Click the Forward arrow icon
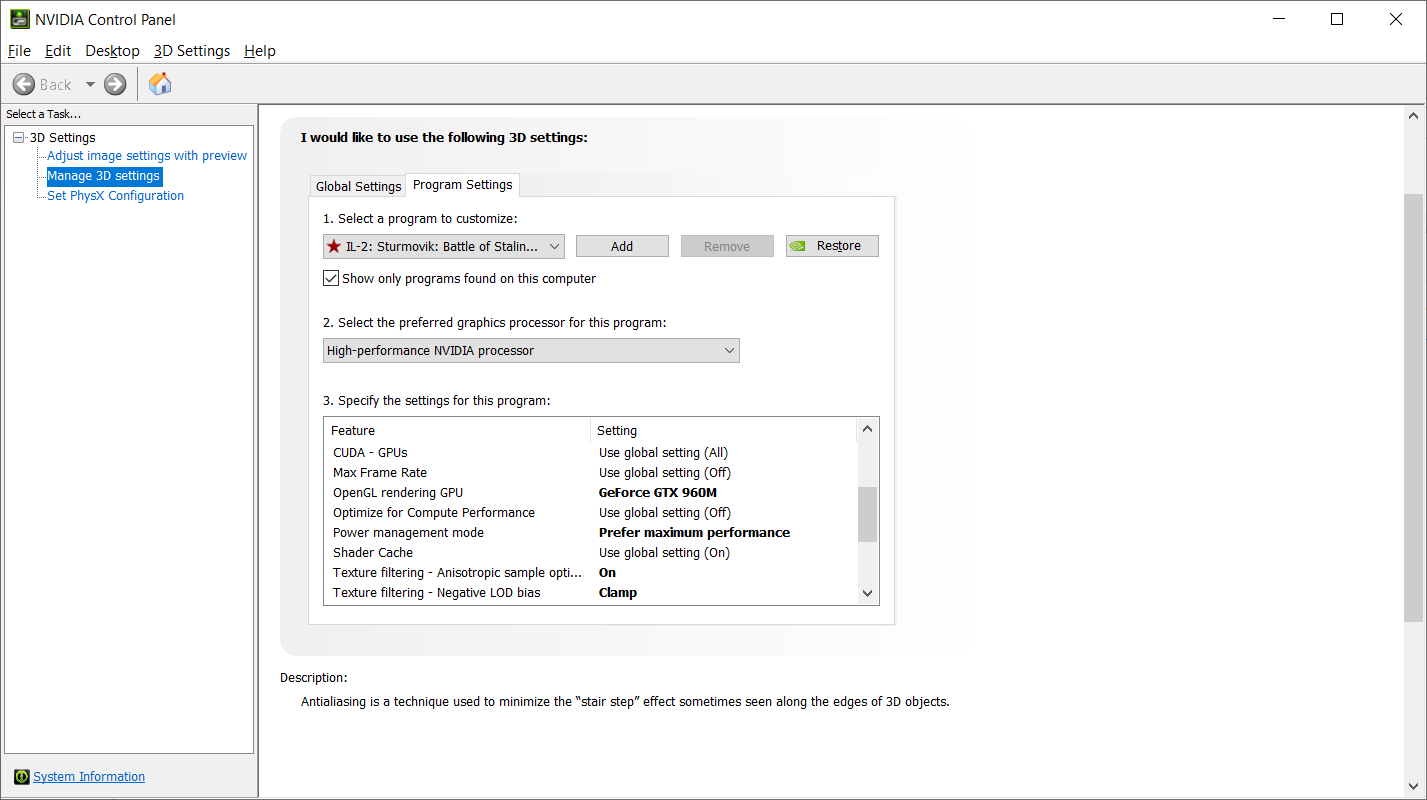Viewport: 1427px width, 800px height. pyautogui.click(x=115, y=84)
